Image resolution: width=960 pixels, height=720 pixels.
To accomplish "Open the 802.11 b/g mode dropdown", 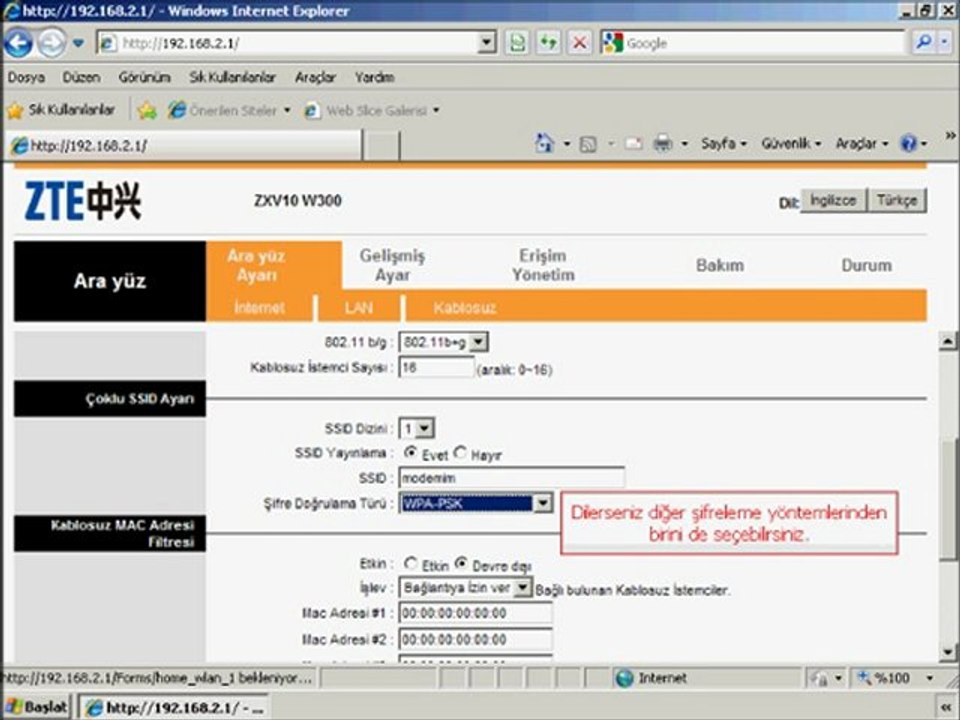I will pos(443,342).
